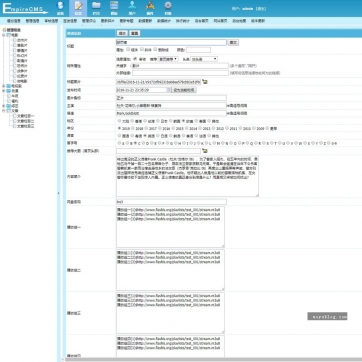The width and height of the screenshot is (362, 362).
Task: Click the calendar icon next to publish time
Action: click(x=169, y=90)
